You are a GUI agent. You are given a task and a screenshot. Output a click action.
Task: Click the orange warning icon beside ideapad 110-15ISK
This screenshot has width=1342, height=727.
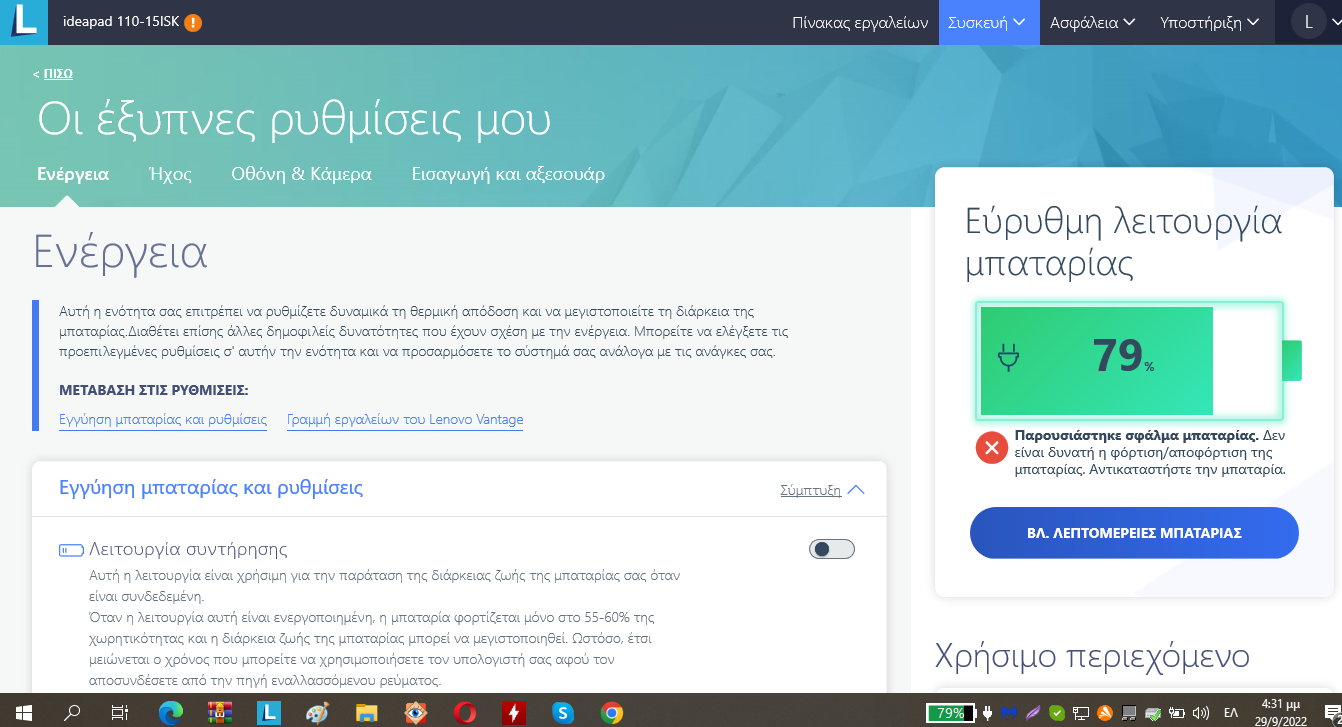click(x=193, y=22)
